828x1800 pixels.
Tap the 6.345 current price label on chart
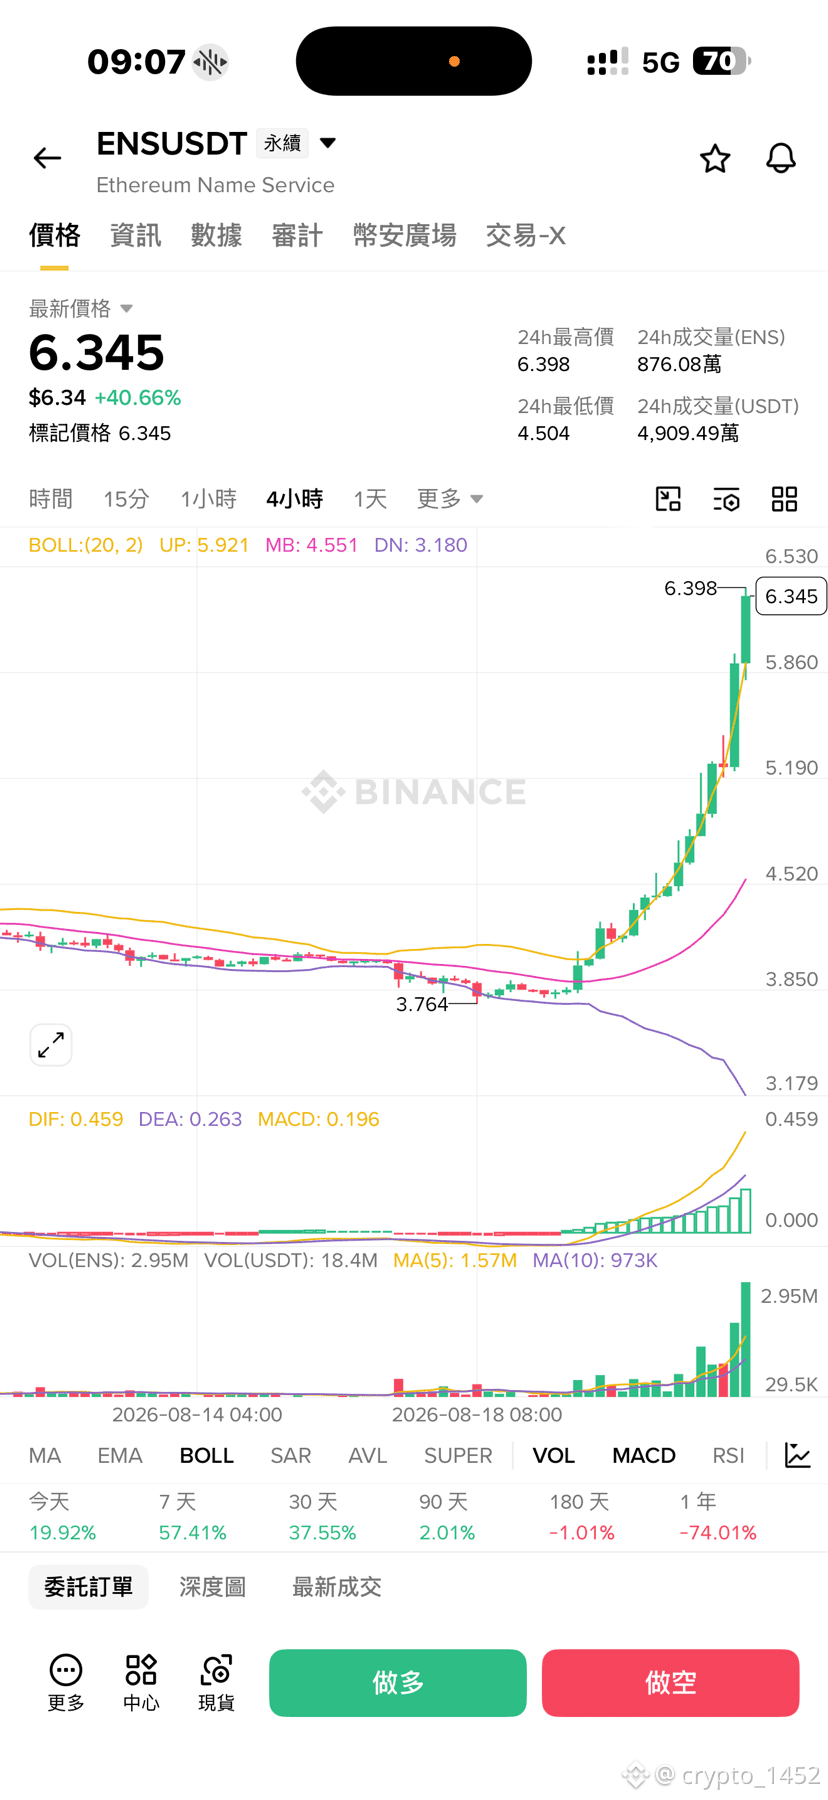791,596
